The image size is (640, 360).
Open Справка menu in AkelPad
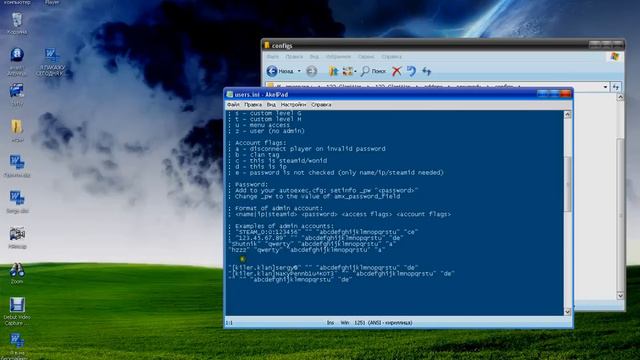[321, 105]
